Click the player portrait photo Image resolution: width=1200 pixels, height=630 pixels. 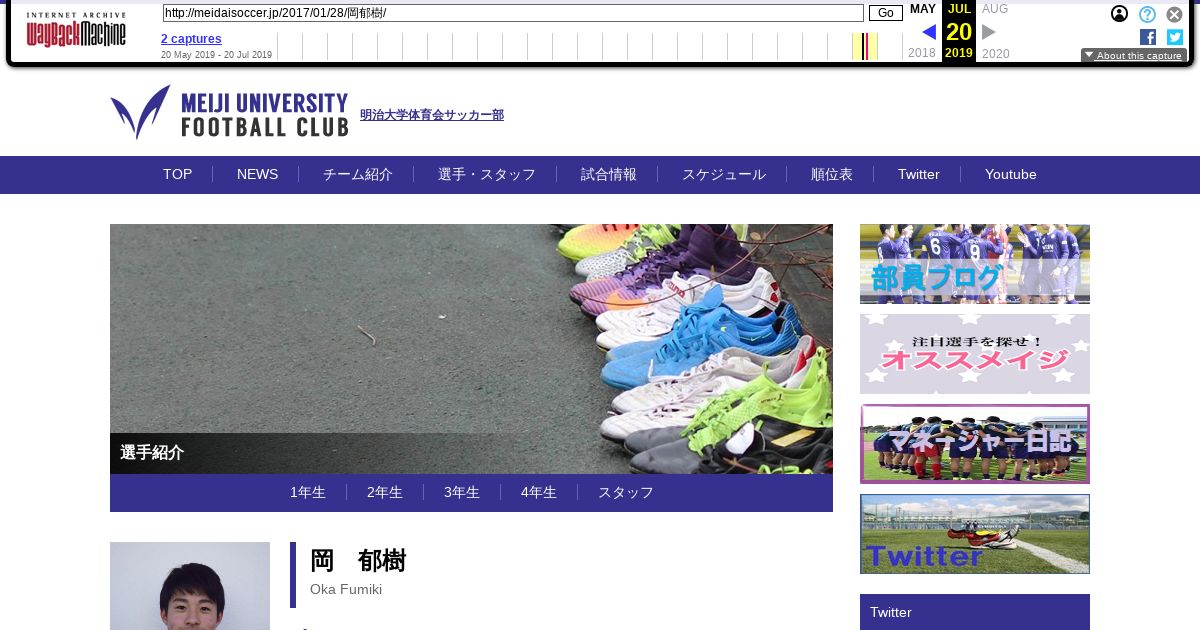[190, 586]
